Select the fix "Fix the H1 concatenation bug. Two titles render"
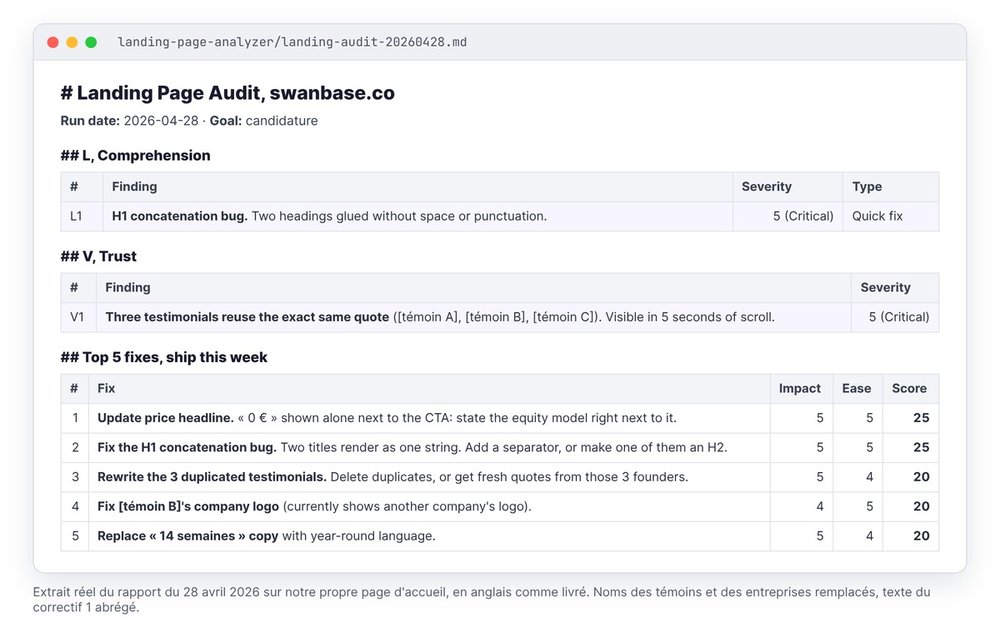 tap(412, 447)
